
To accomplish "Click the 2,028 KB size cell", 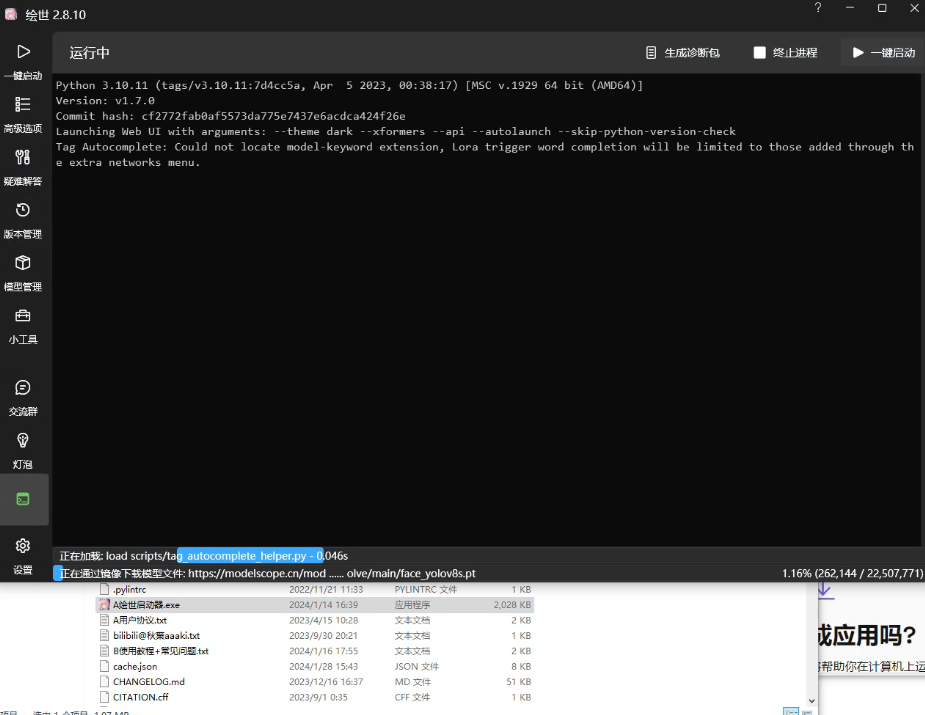I will (512, 605).
